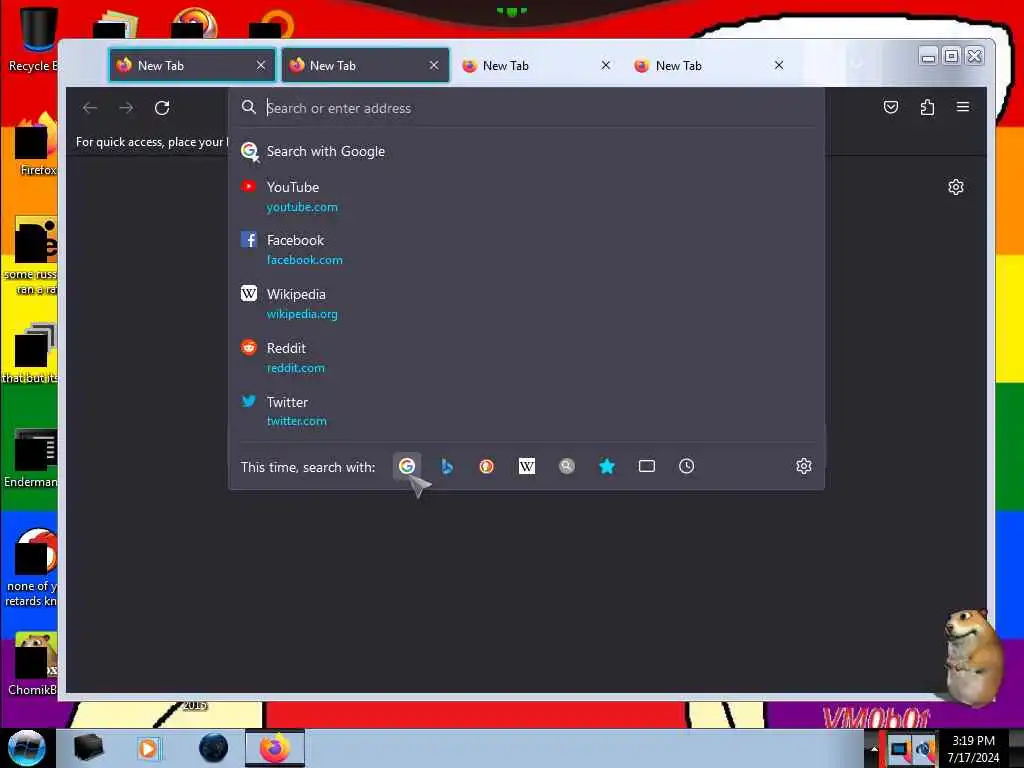Pick the gray magnifier search engine icon
1024x768 pixels.
566,466
